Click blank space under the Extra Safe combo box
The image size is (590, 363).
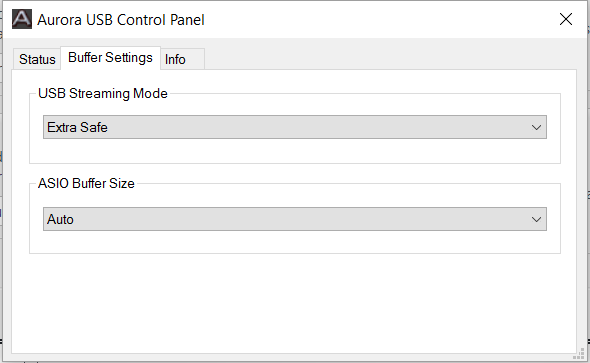tap(295, 151)
